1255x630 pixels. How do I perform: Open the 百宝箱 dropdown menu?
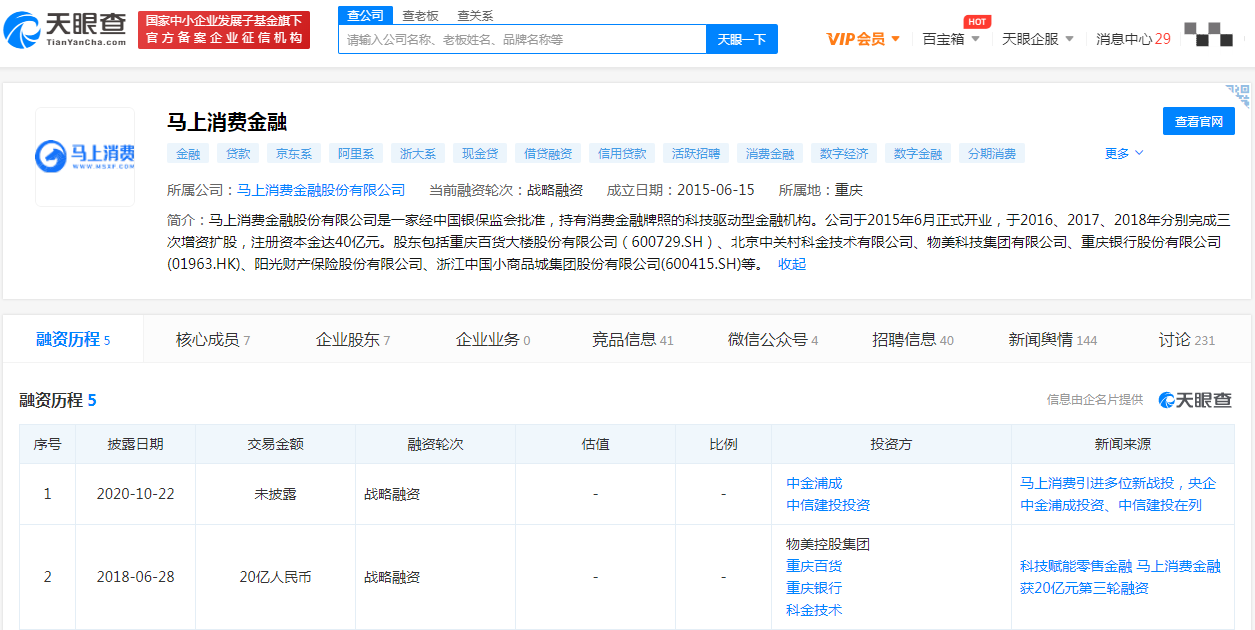(x=951, y=39)
